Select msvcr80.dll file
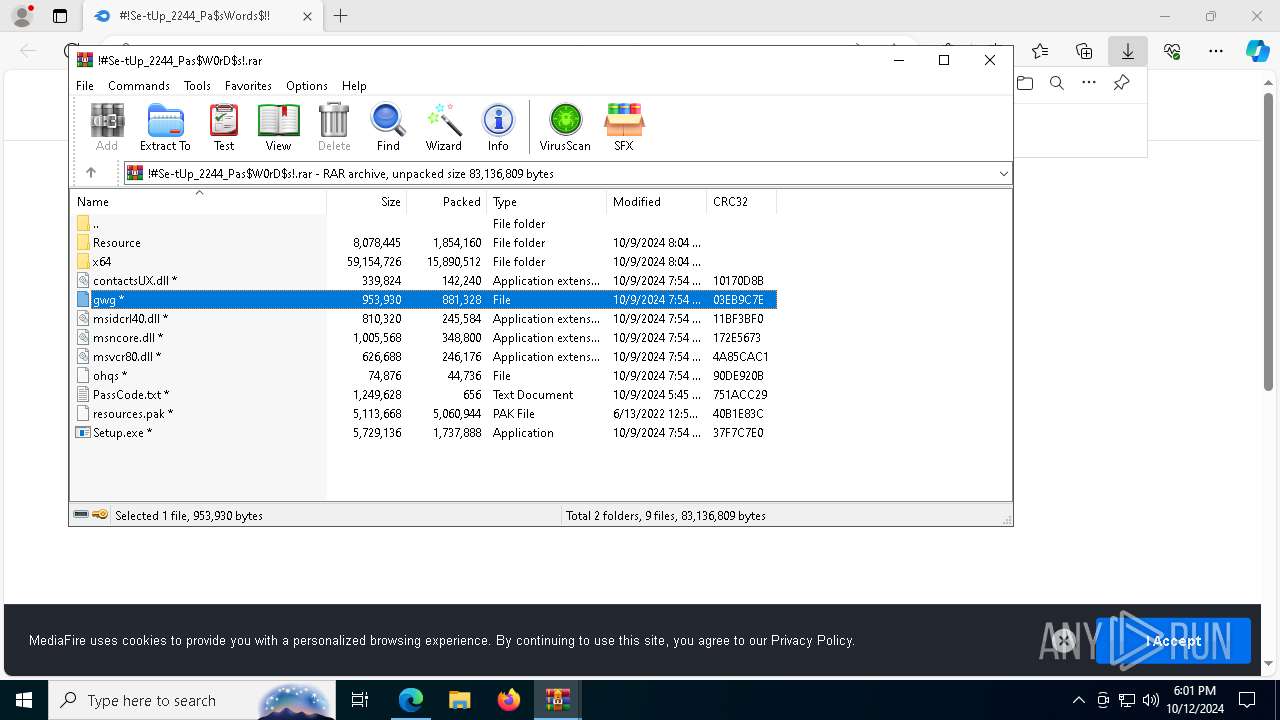 coord(425,357)
